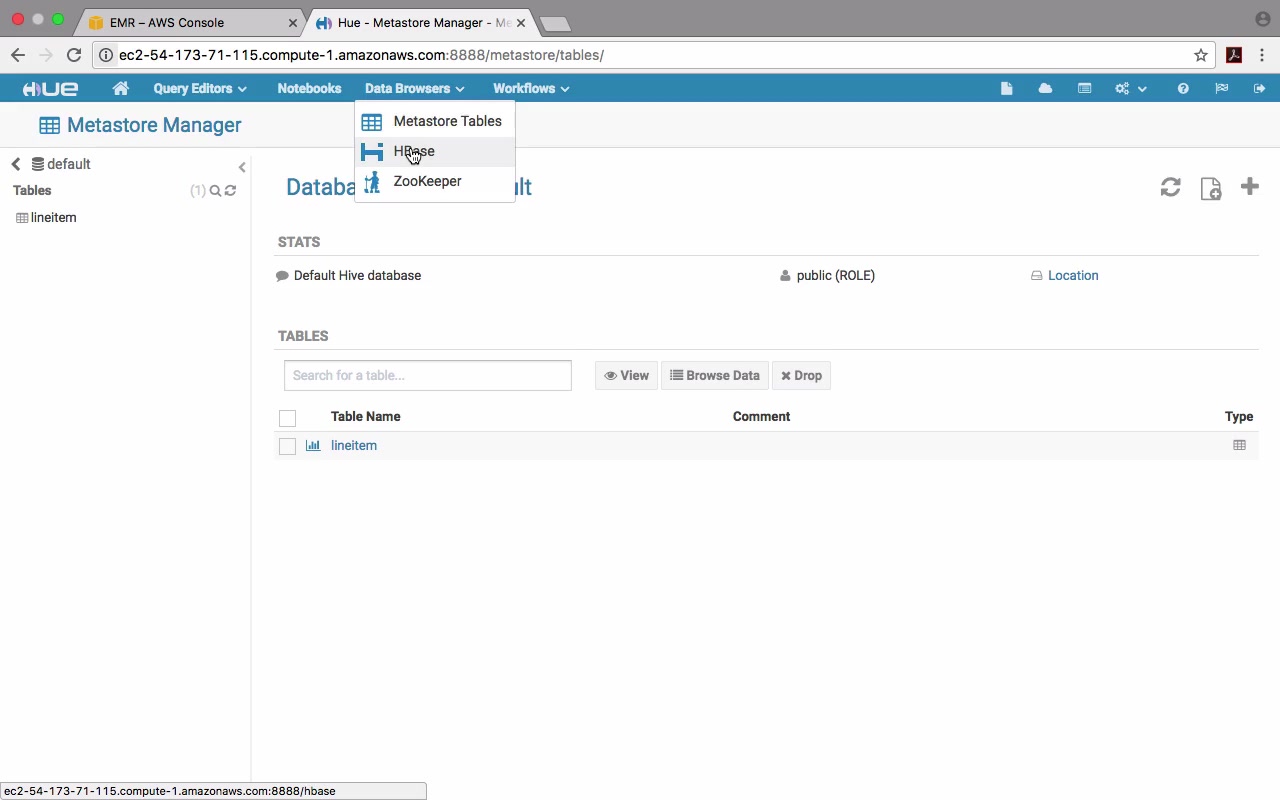Collapse the Data Browsers dropdown
The image size is (1280, 800).
(x=414, y=88)
